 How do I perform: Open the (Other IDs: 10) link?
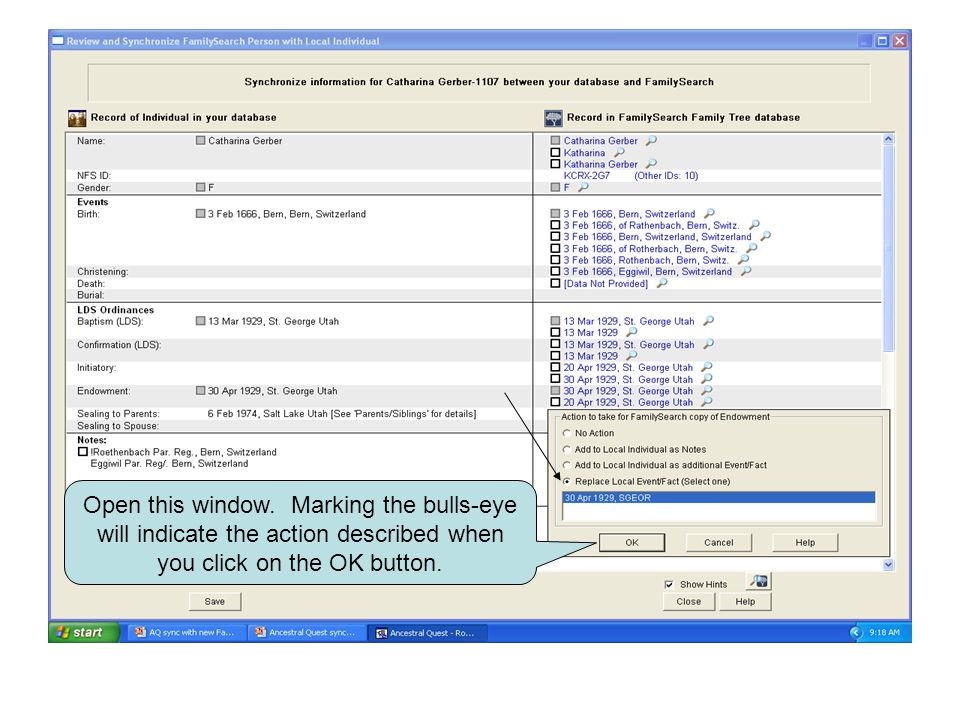click(x=666, y=176)
